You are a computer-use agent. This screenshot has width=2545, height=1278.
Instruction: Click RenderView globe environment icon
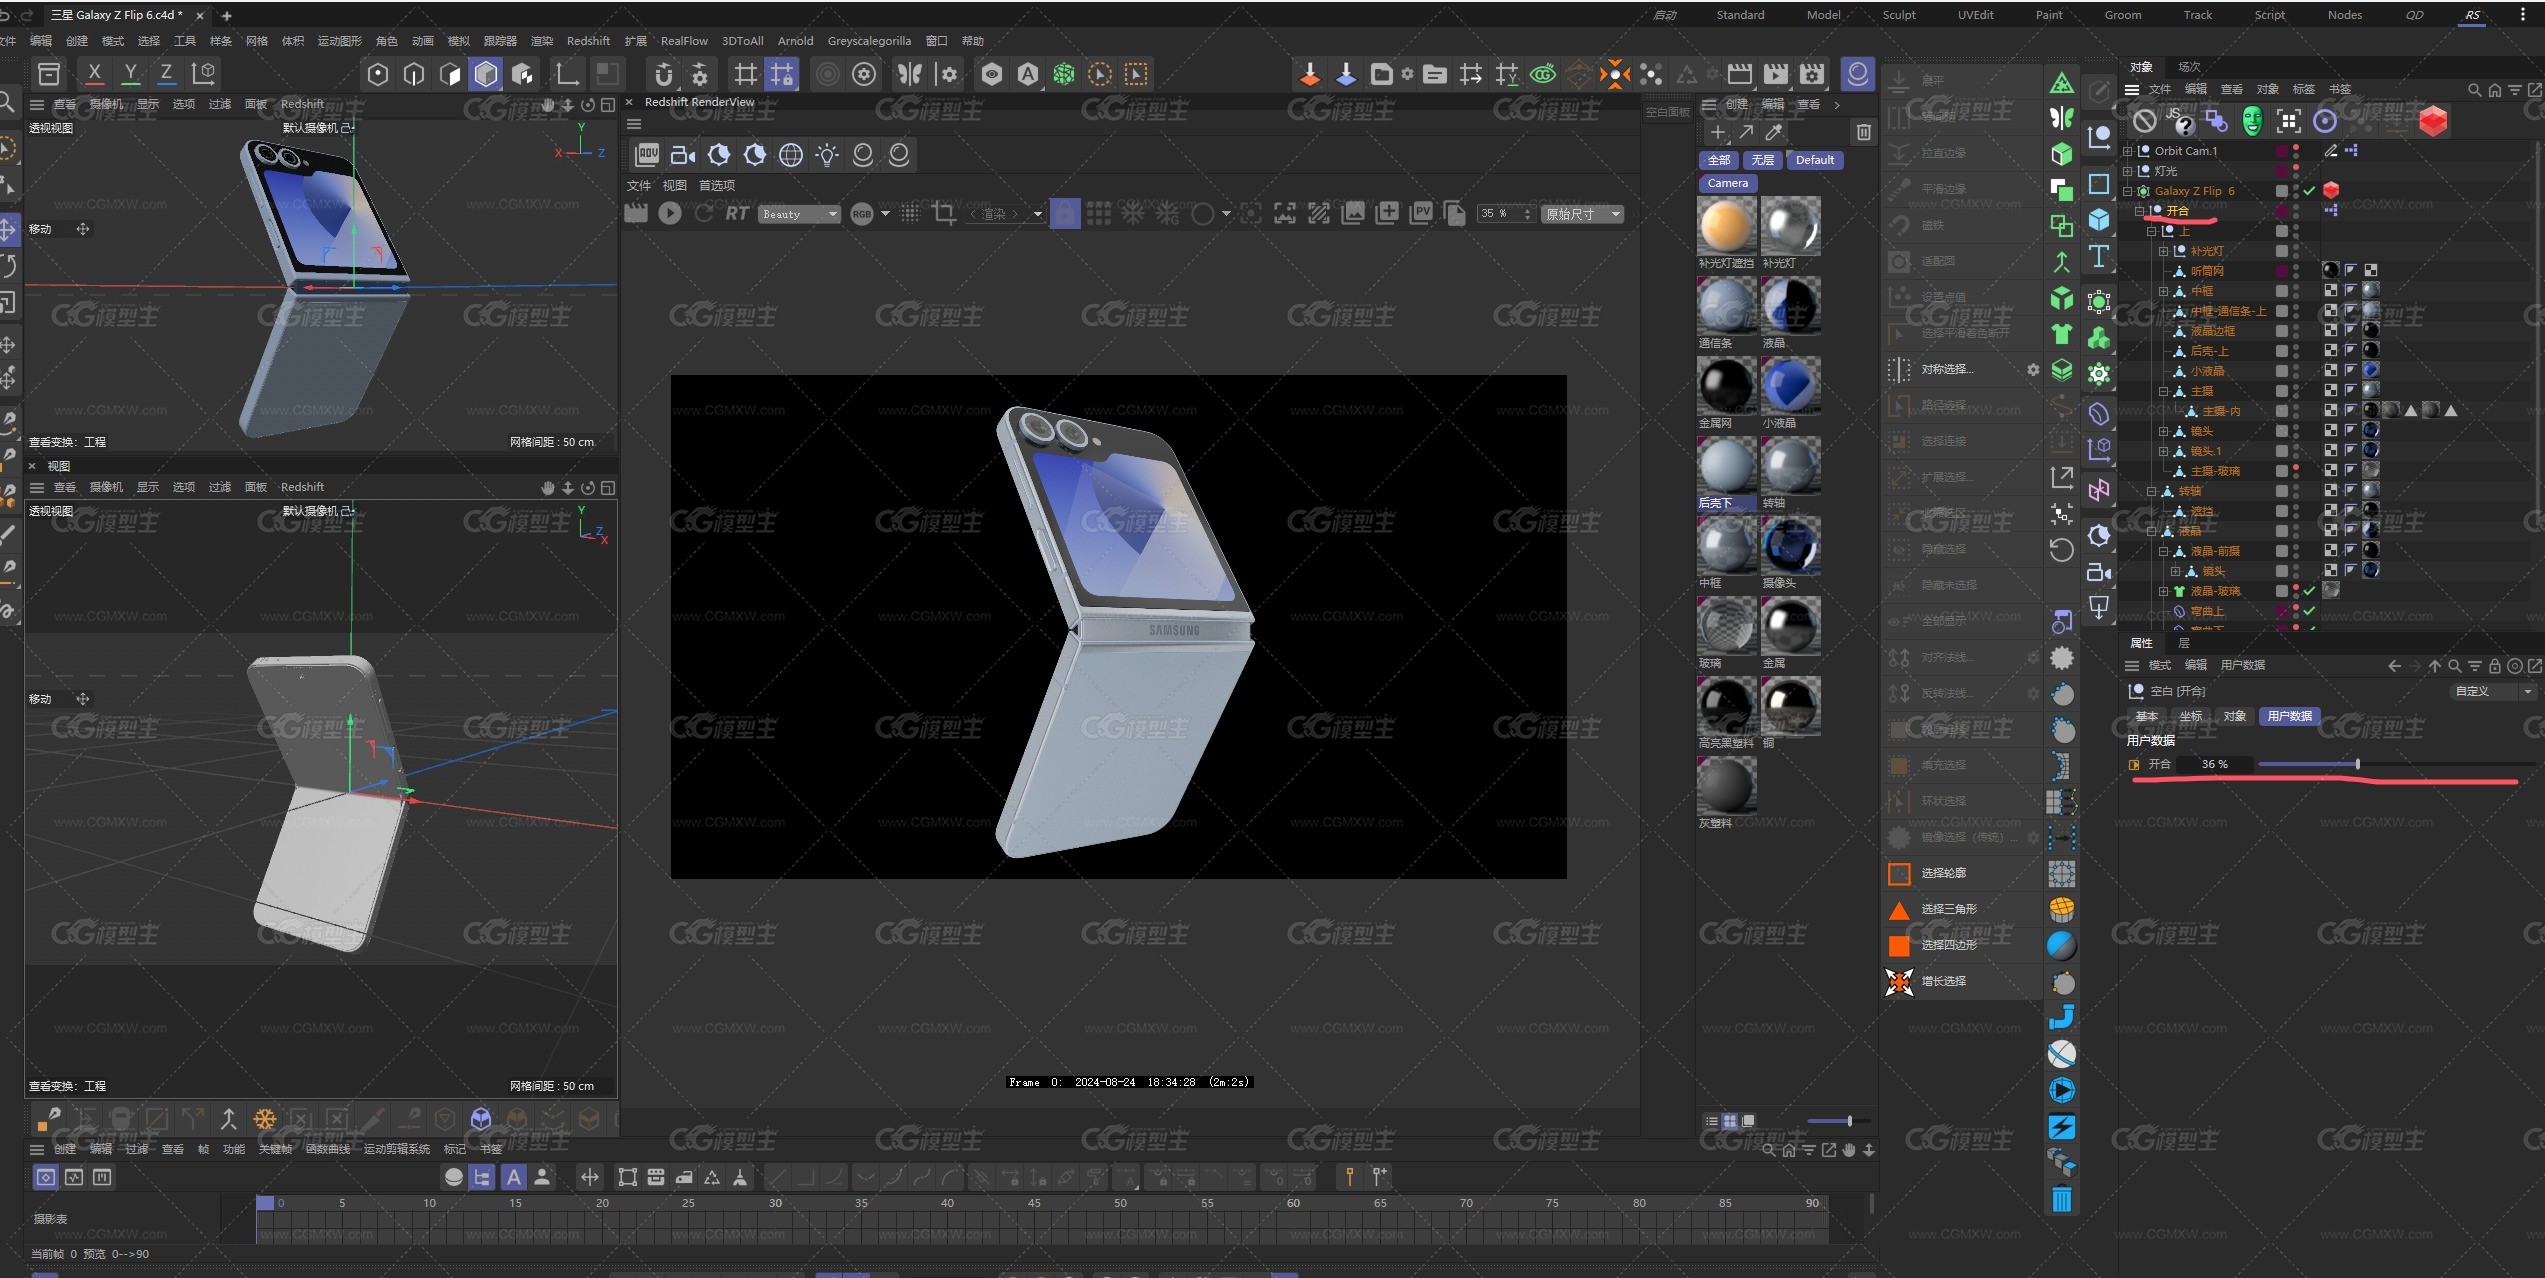tap(791, 155)
